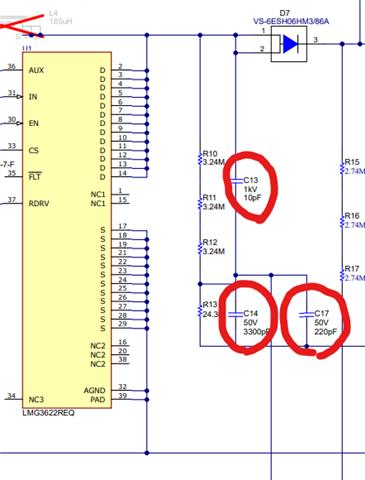The image size is (365, 480).
Task: Click pin number 16 beside NC2
Action: point(123,342)
